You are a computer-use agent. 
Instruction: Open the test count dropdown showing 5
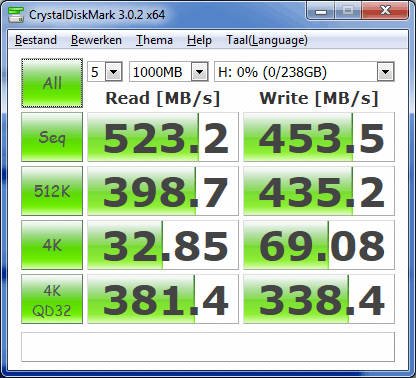[x=105, y=72]
